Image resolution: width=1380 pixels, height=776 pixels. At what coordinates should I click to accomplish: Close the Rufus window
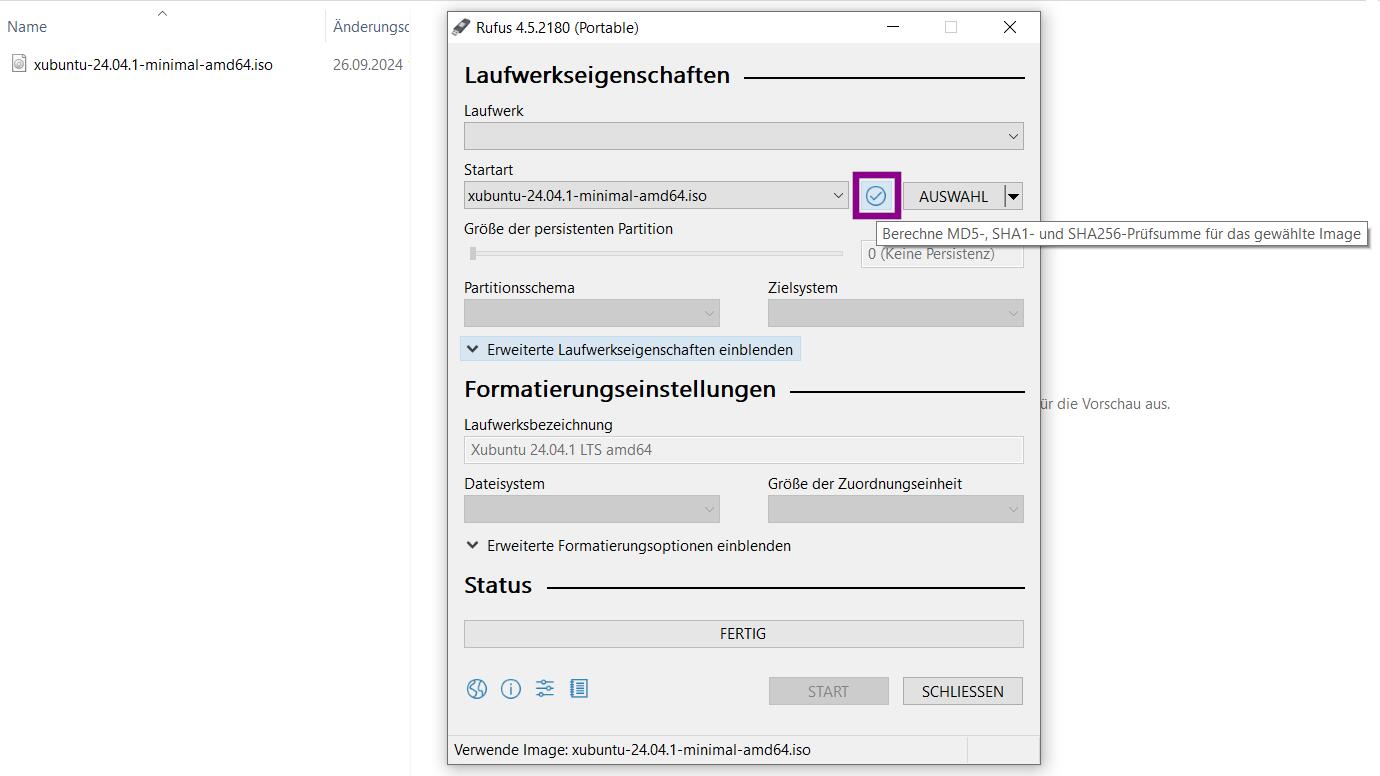(1010, 27)
